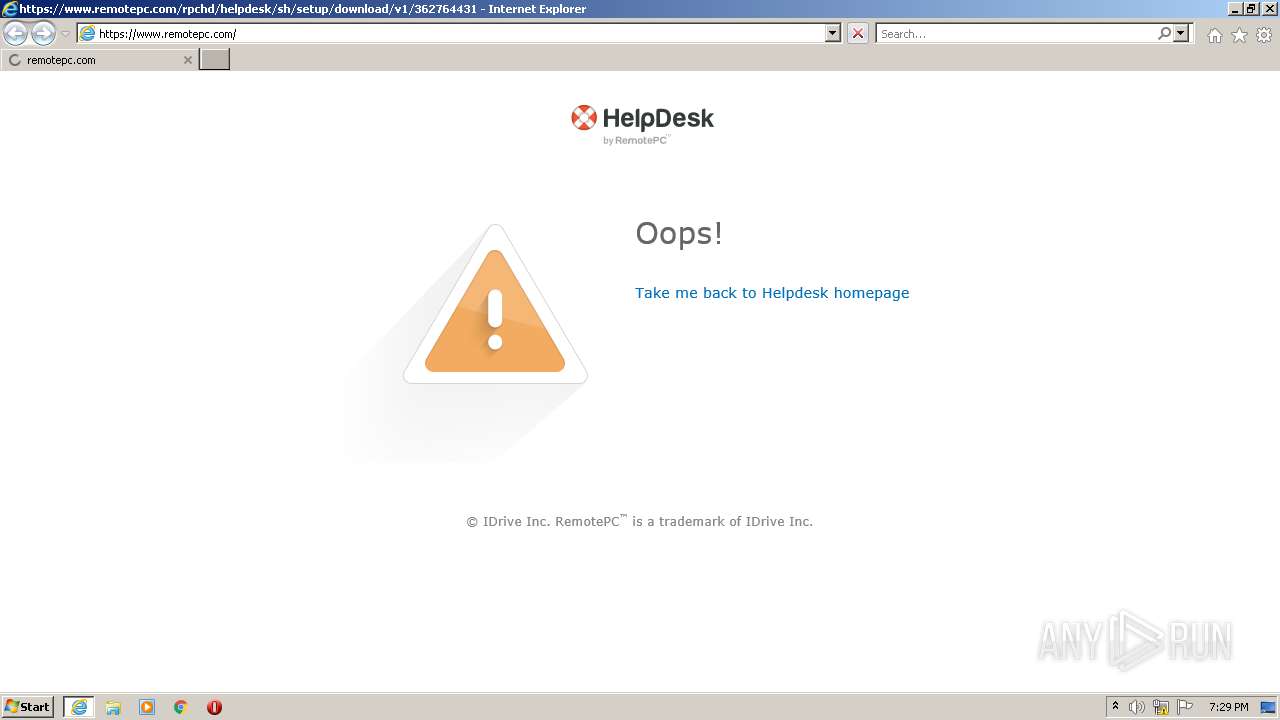Open the Tools gear icon
This screenshot has width=1280, height=720.
[1264, 35]
